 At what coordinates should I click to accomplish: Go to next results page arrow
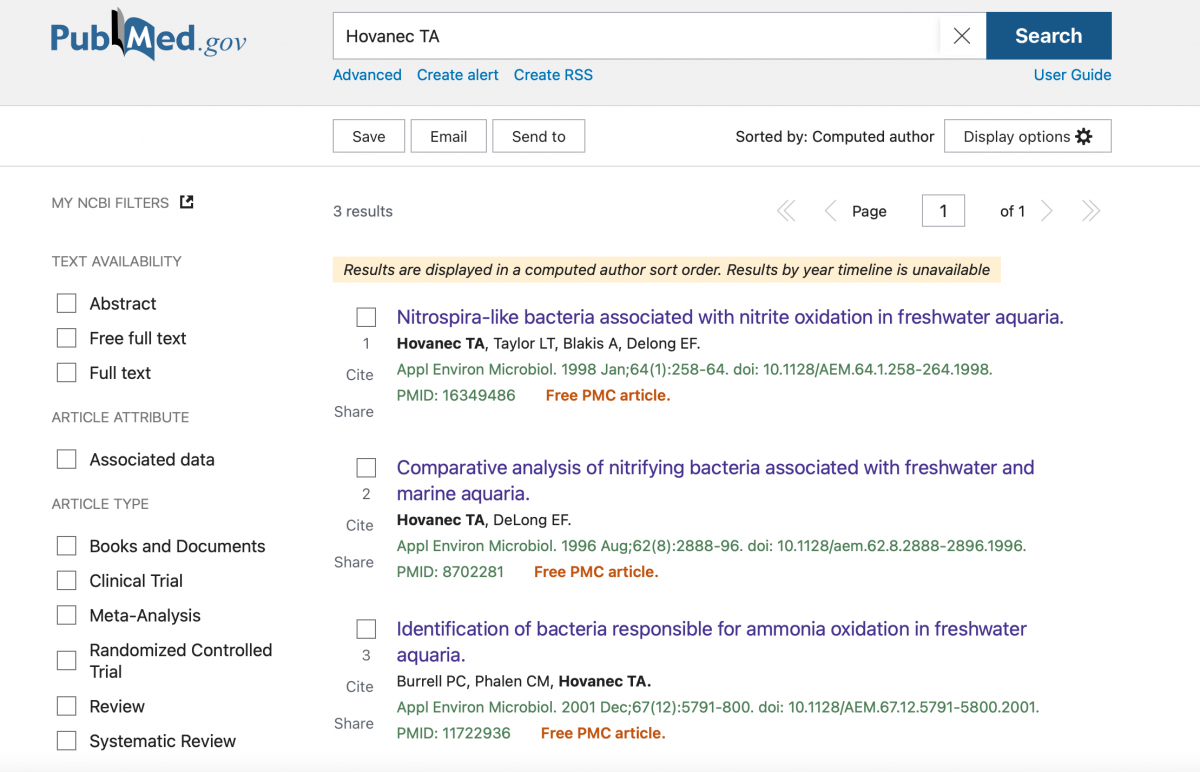1047,211
